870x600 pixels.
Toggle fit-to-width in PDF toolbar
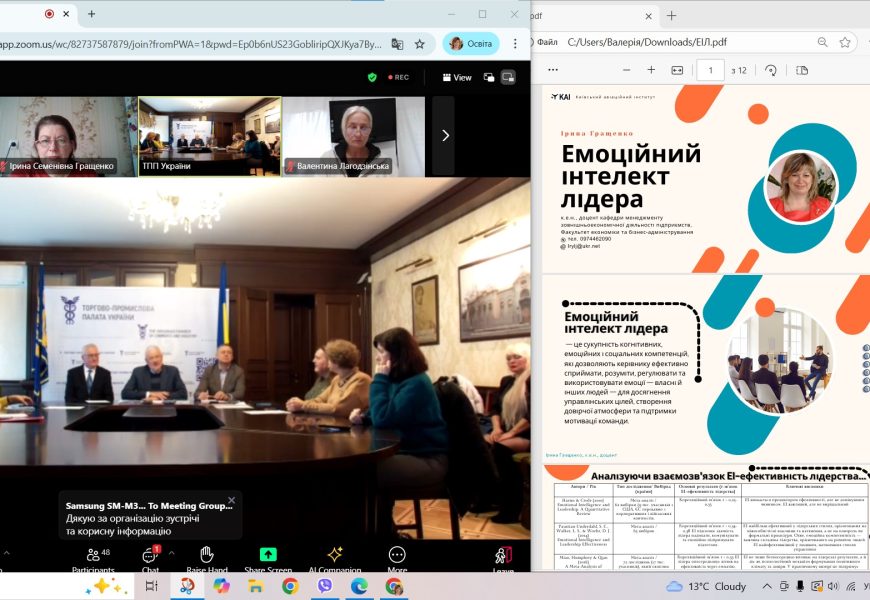coord(677,70)
